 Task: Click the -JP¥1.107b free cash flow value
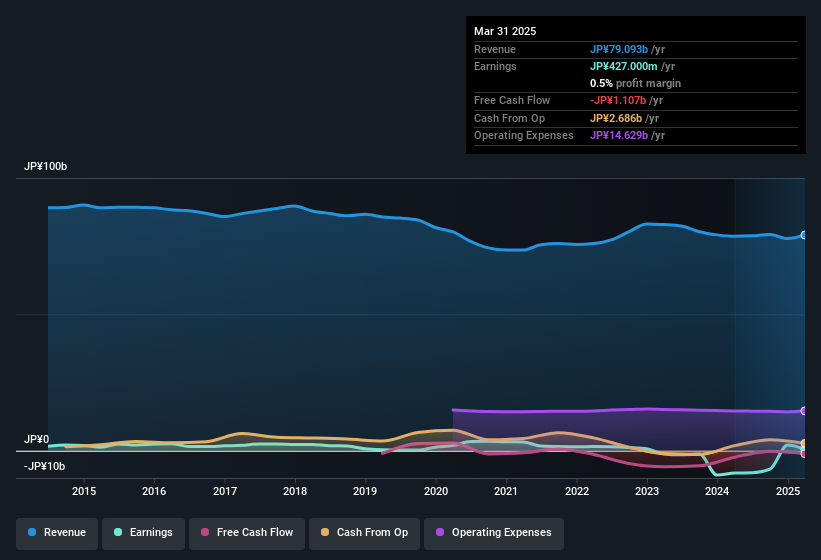click(618, 100)
